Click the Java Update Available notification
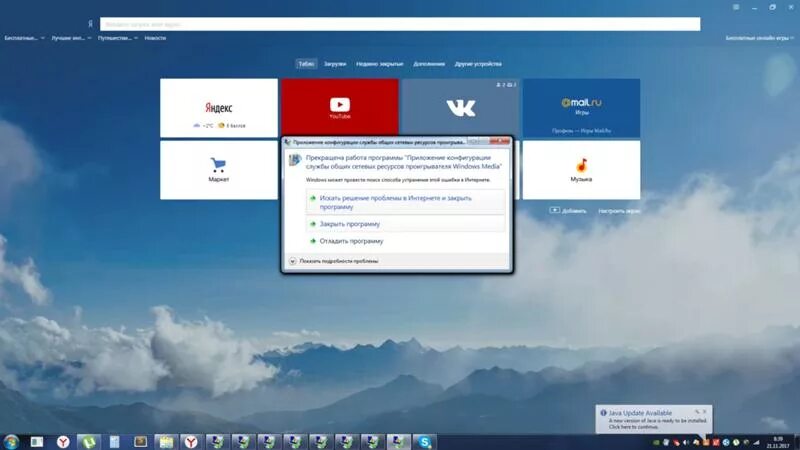The image size is (800, 450). pos(654,419)
